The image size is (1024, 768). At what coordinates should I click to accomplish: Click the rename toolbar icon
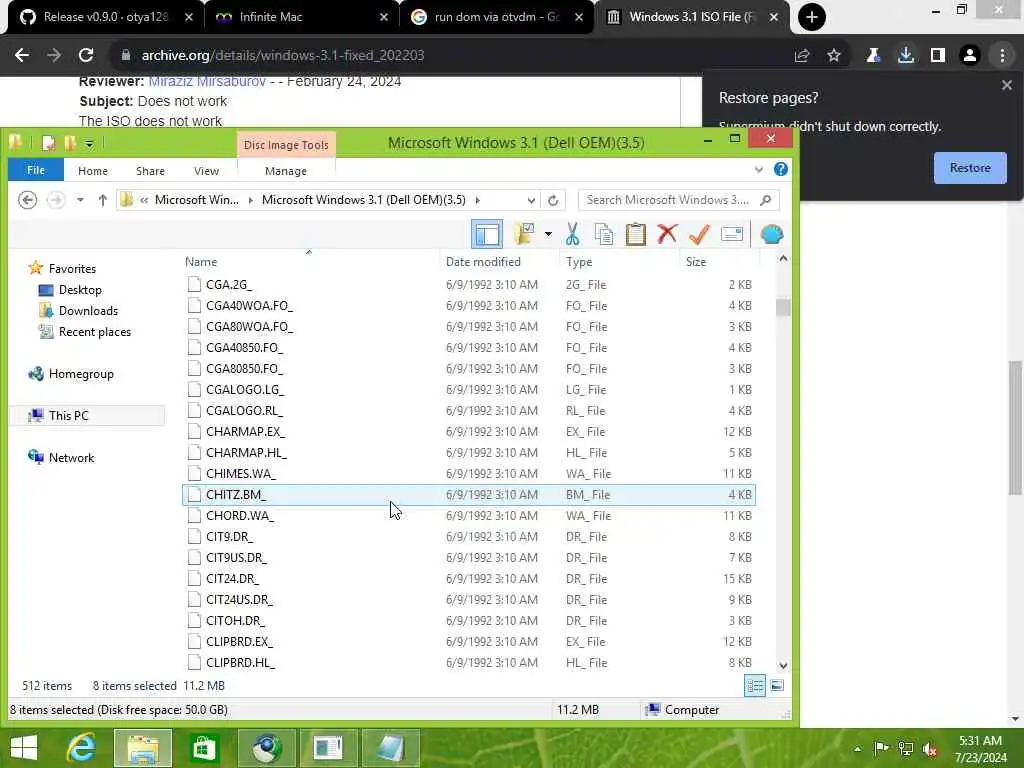coord(731,234)
